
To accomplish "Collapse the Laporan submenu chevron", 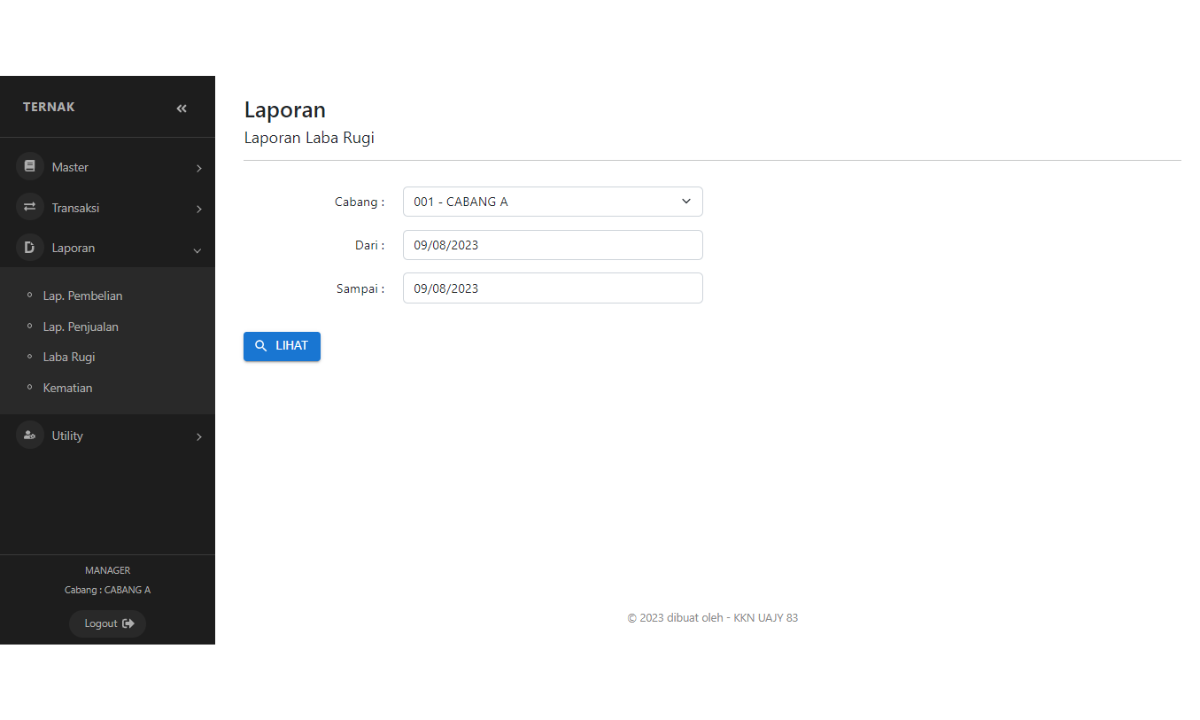I will (197, 249).
